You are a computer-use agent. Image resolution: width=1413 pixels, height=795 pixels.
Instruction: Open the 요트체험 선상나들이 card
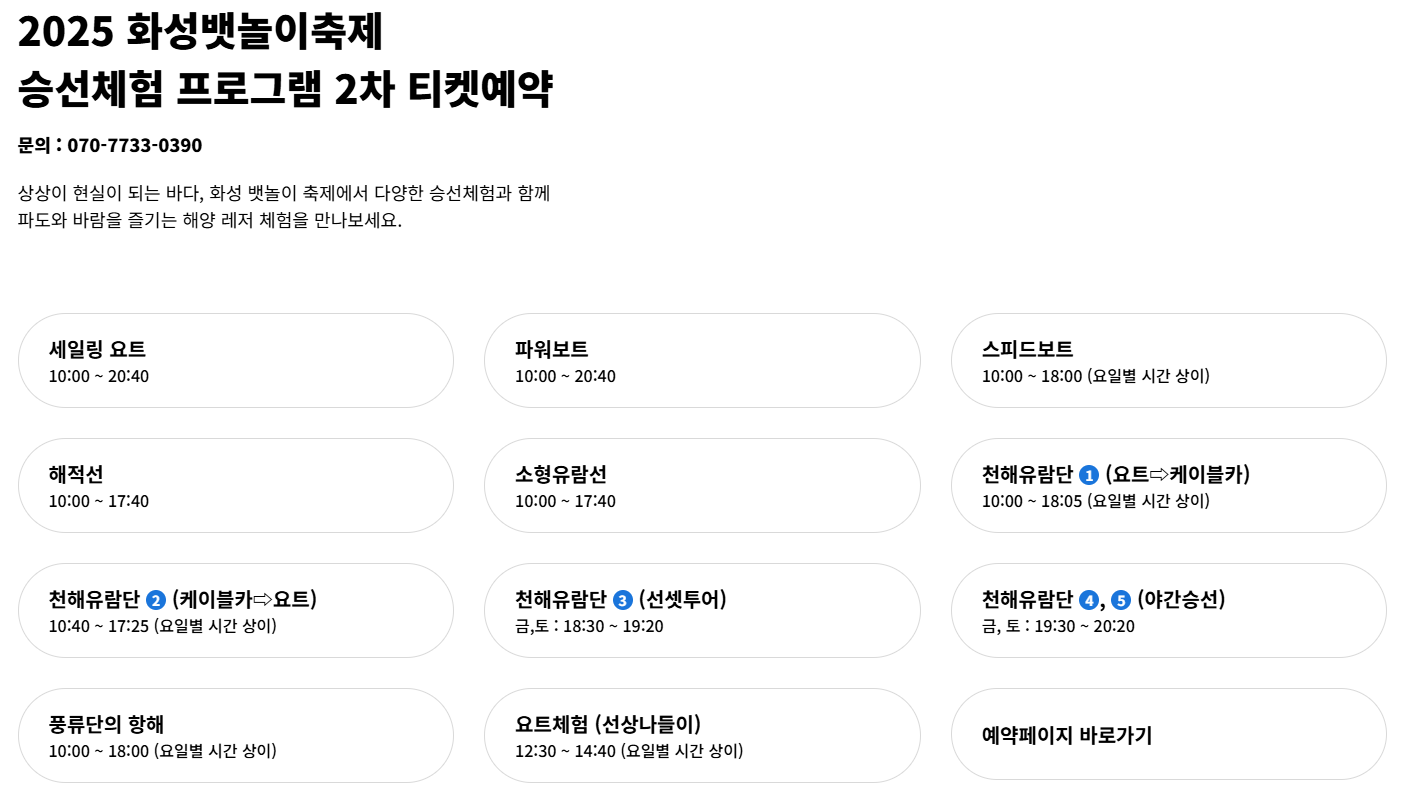[703, 734]
